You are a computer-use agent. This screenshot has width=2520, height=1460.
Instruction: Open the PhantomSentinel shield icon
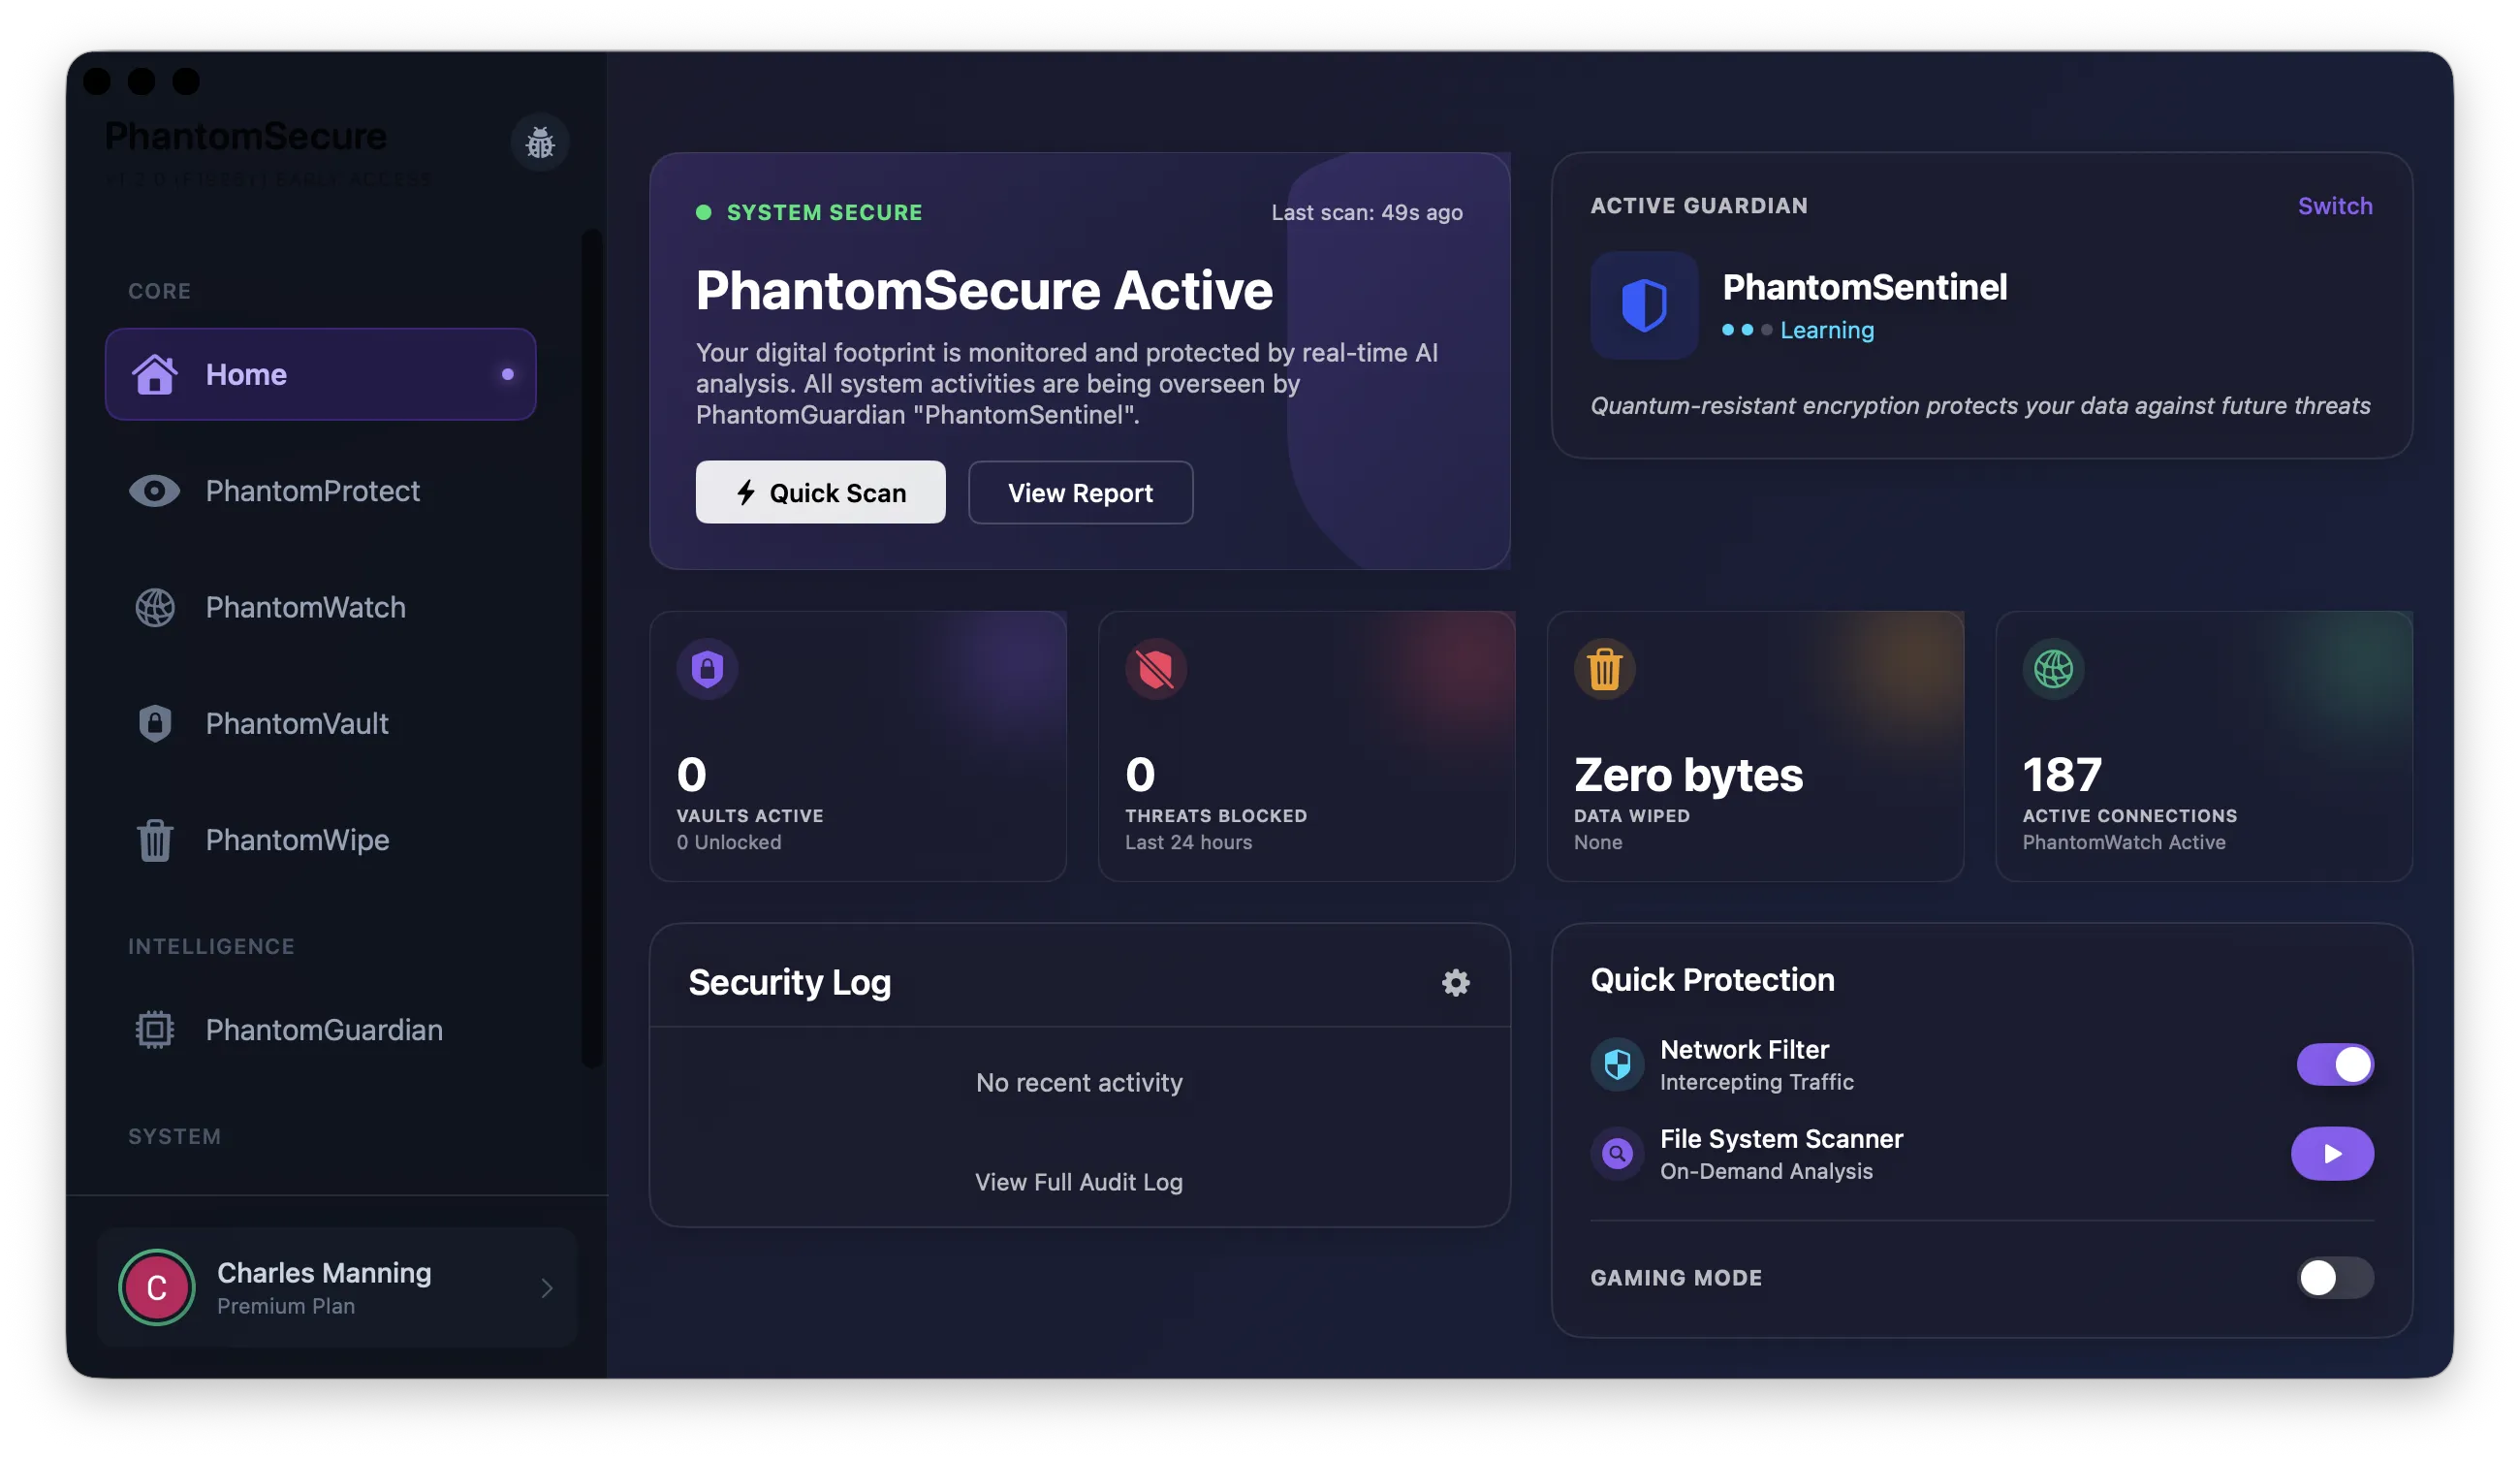1643,306
